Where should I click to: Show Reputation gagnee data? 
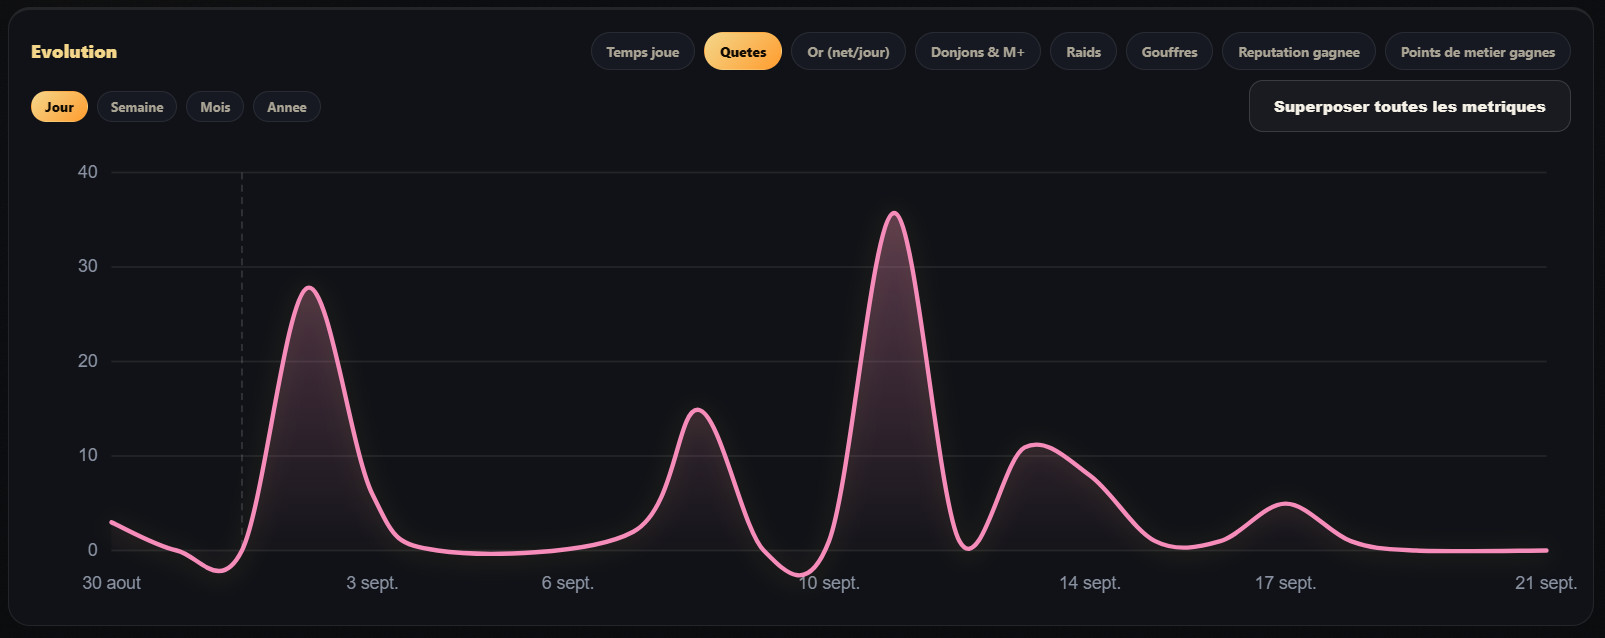coord(1298,52)
